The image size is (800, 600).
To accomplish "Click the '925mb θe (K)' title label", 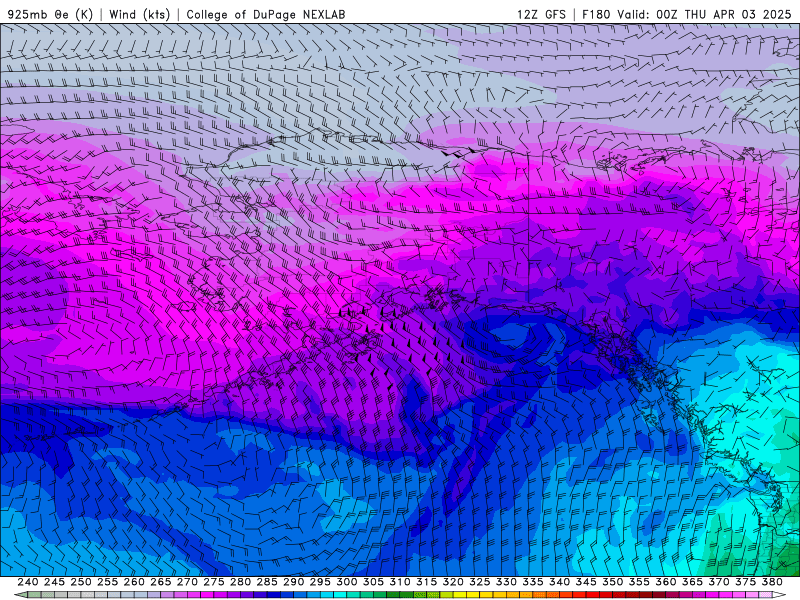I will [50, 14].
